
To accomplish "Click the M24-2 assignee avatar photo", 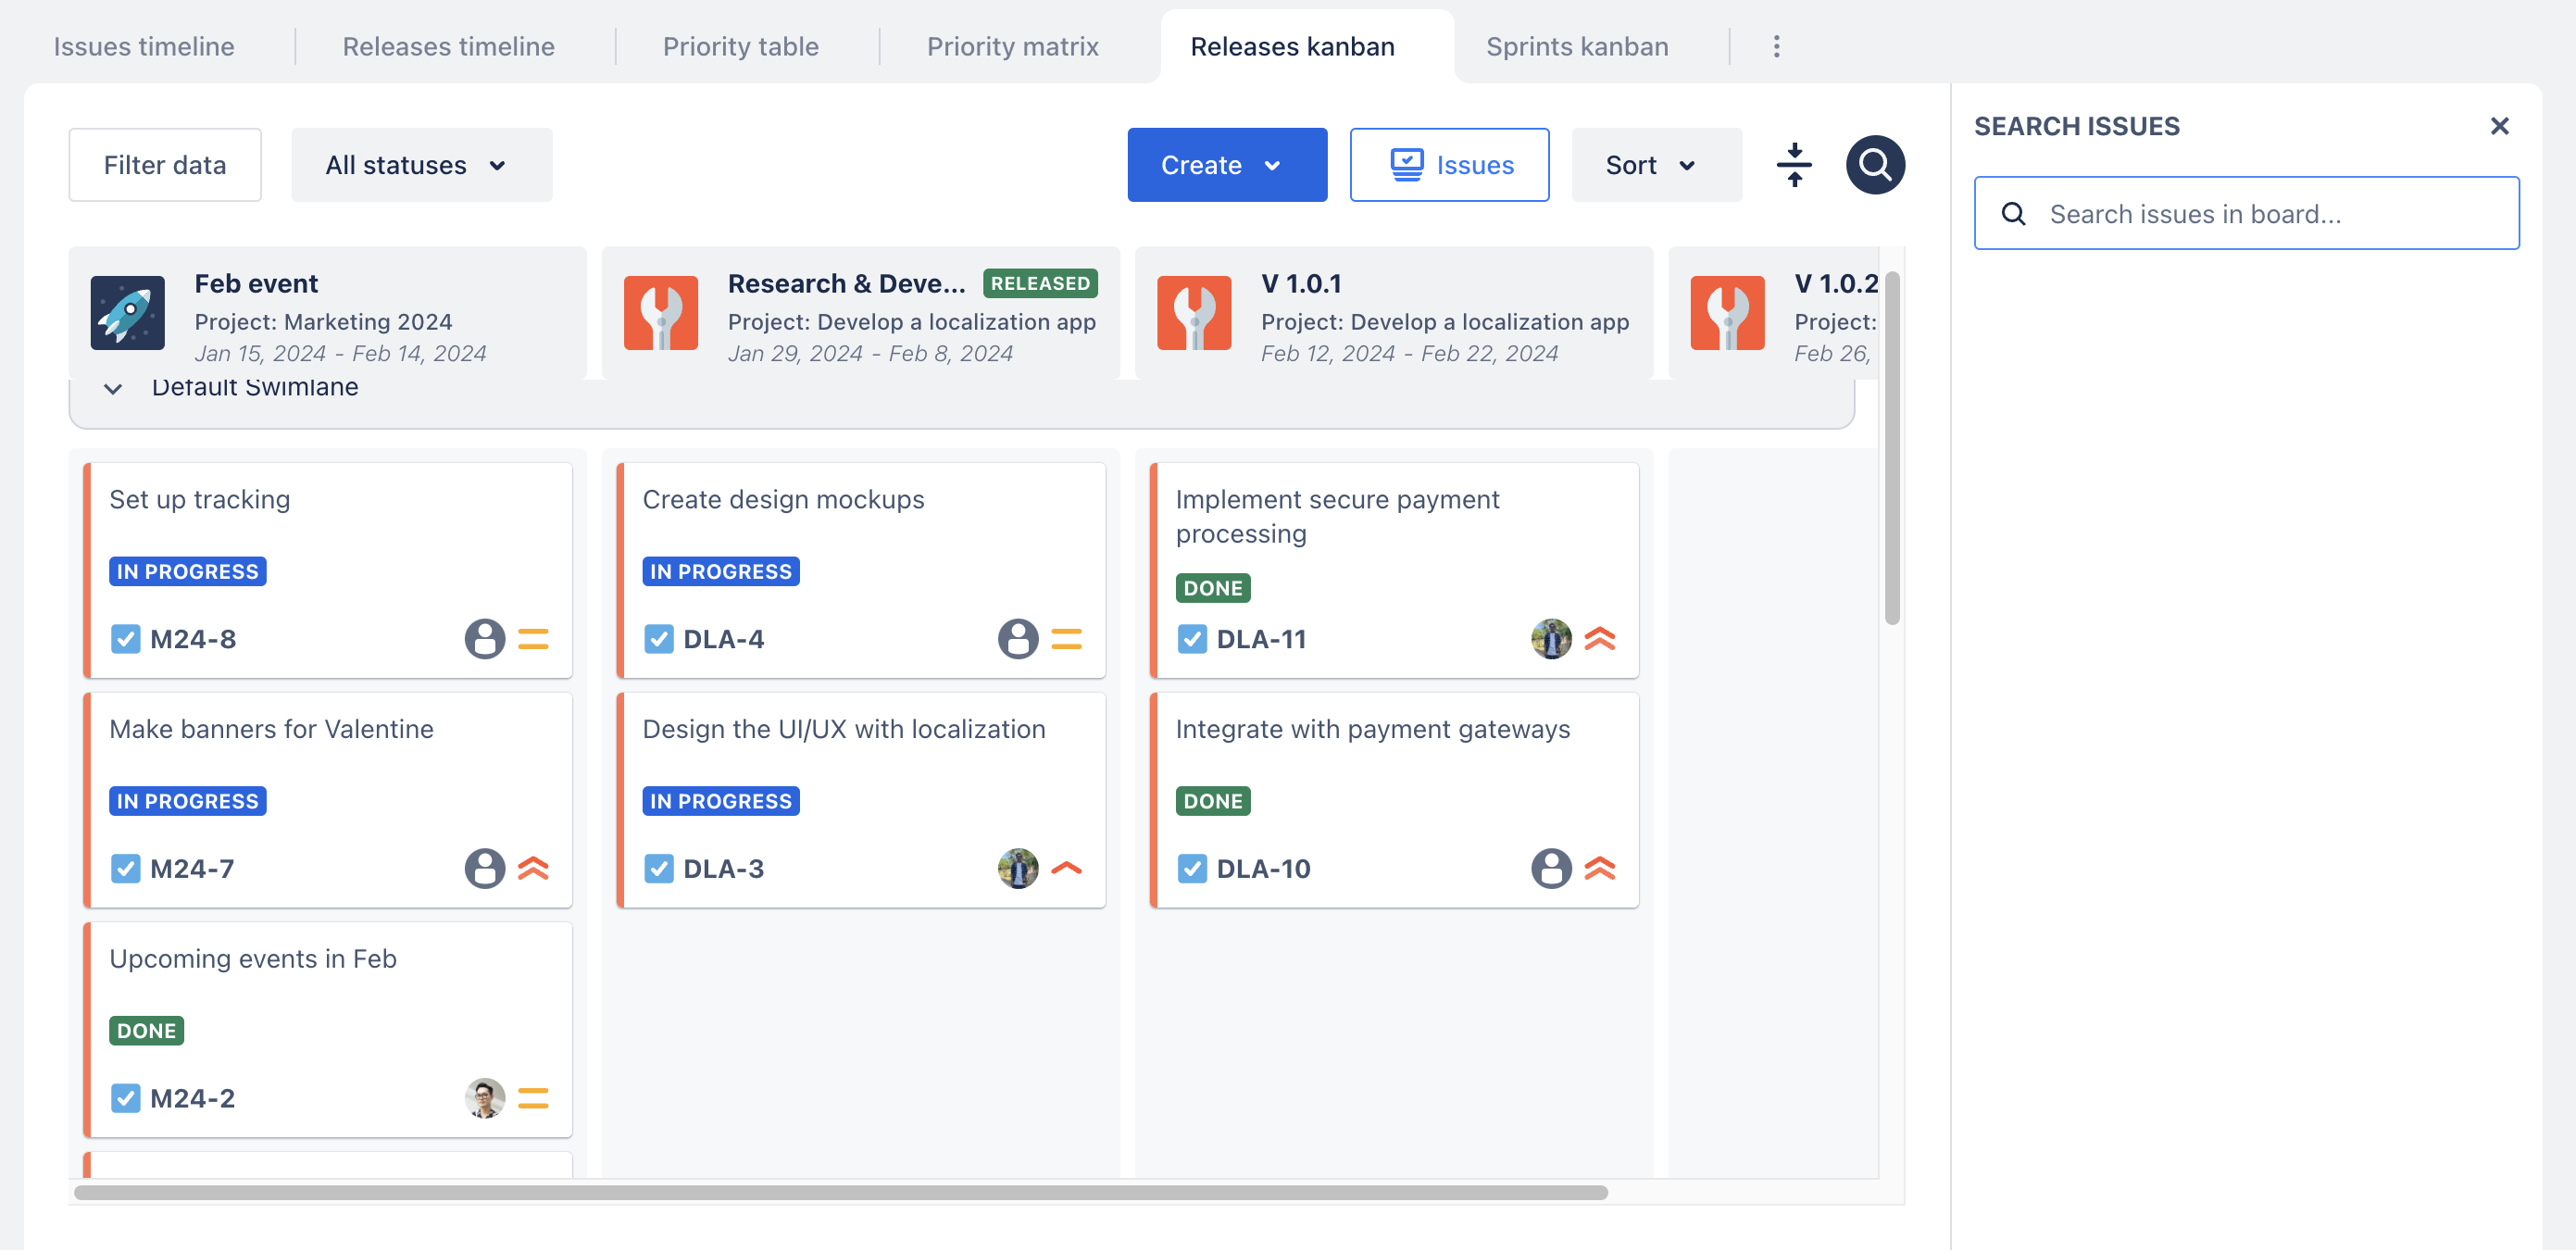I will [x=484, y=1099].
